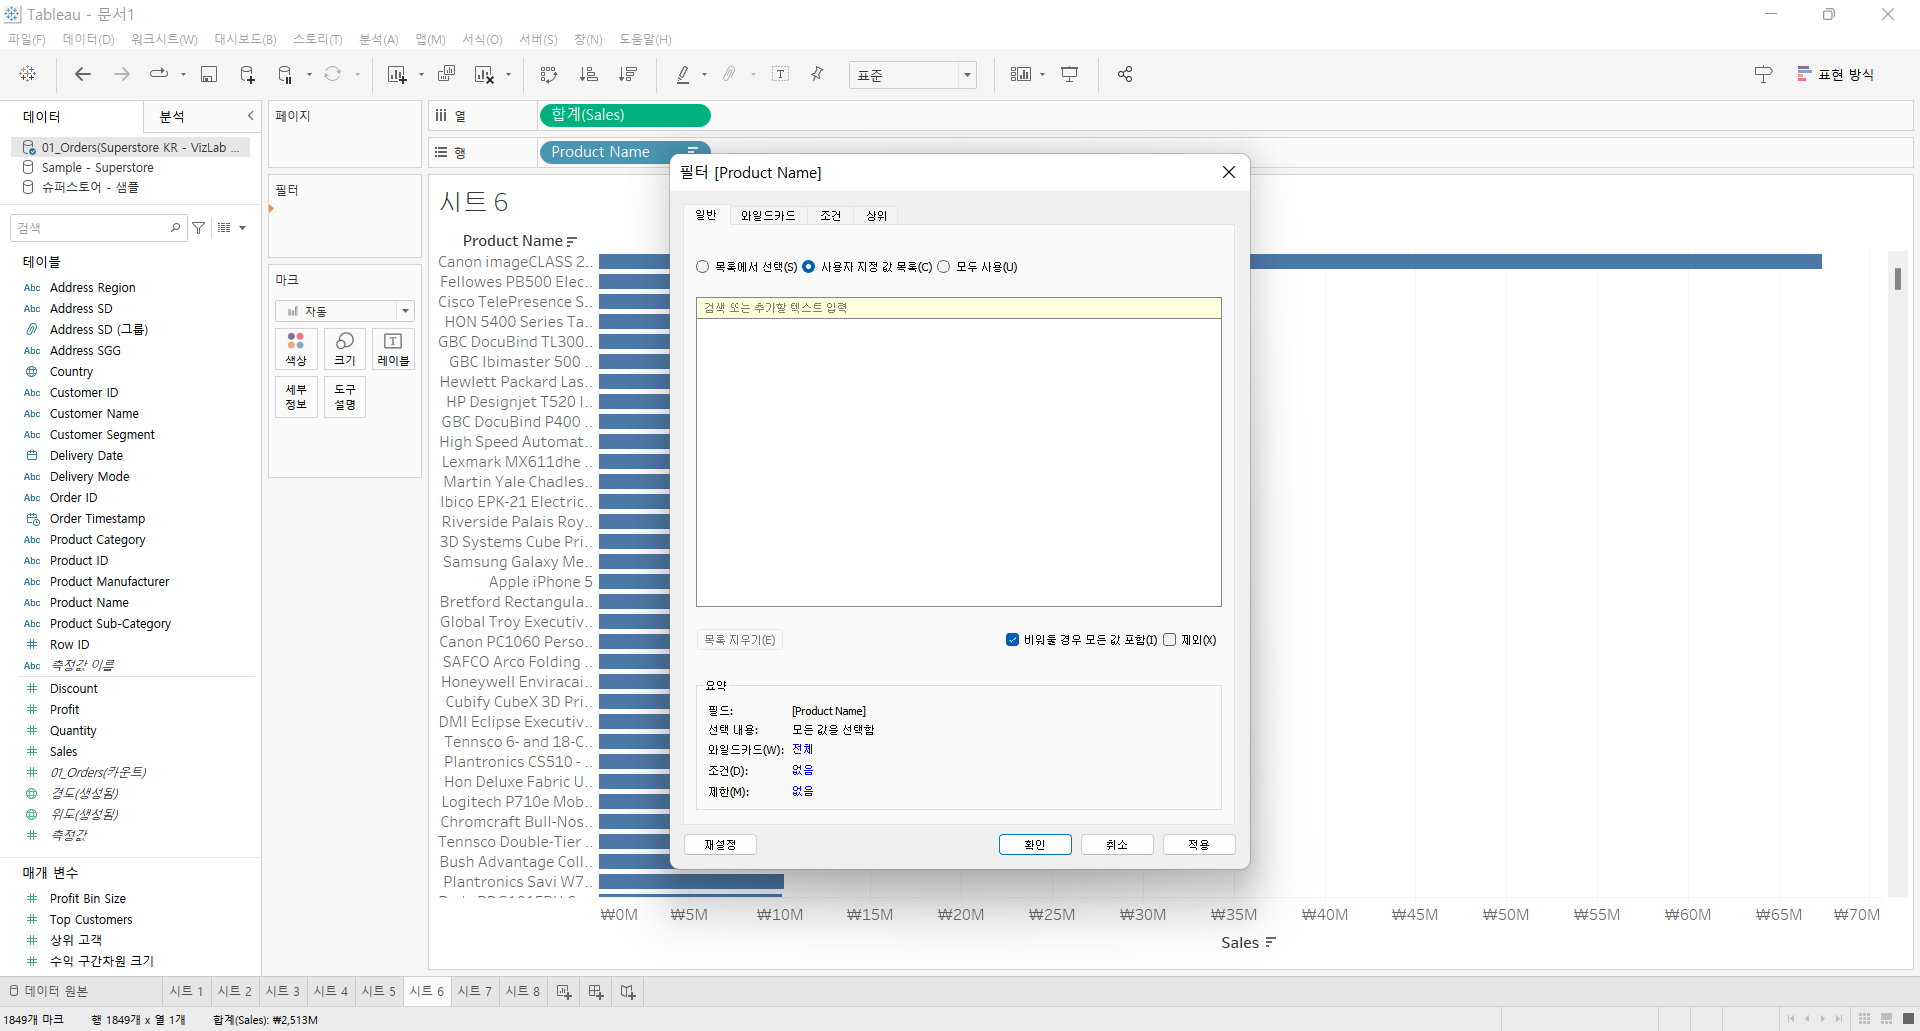1920x1031 pixels.
Task: Toggle the Exclude (제외) checkbox
Action: tap(1169, 640)
